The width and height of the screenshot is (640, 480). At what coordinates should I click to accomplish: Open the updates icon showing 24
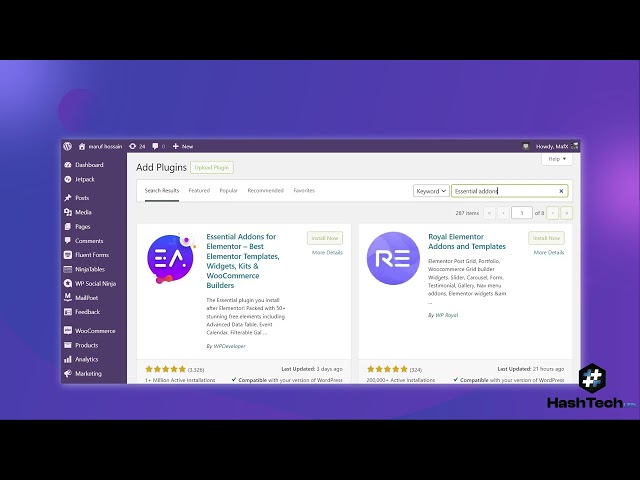coord(137,146)
